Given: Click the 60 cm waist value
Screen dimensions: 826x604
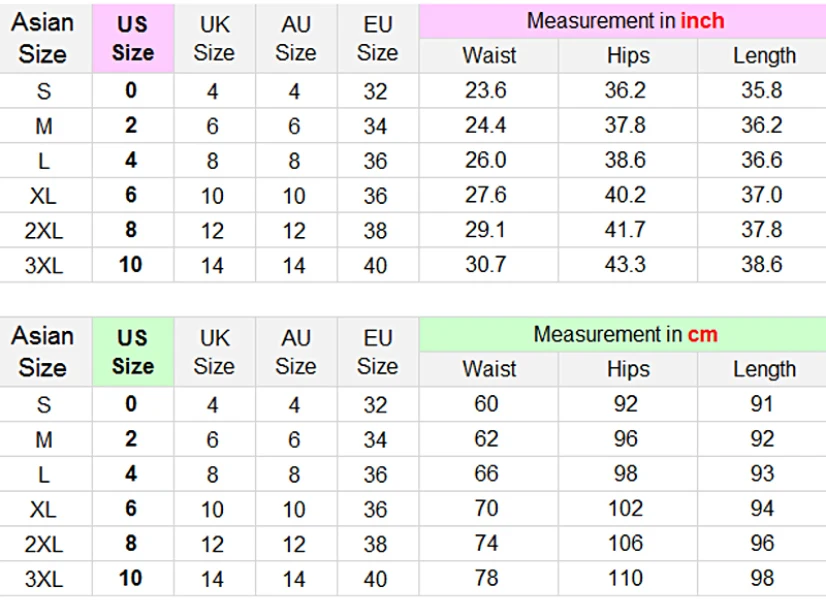Looking at the screenshot, I should [486, 404].
